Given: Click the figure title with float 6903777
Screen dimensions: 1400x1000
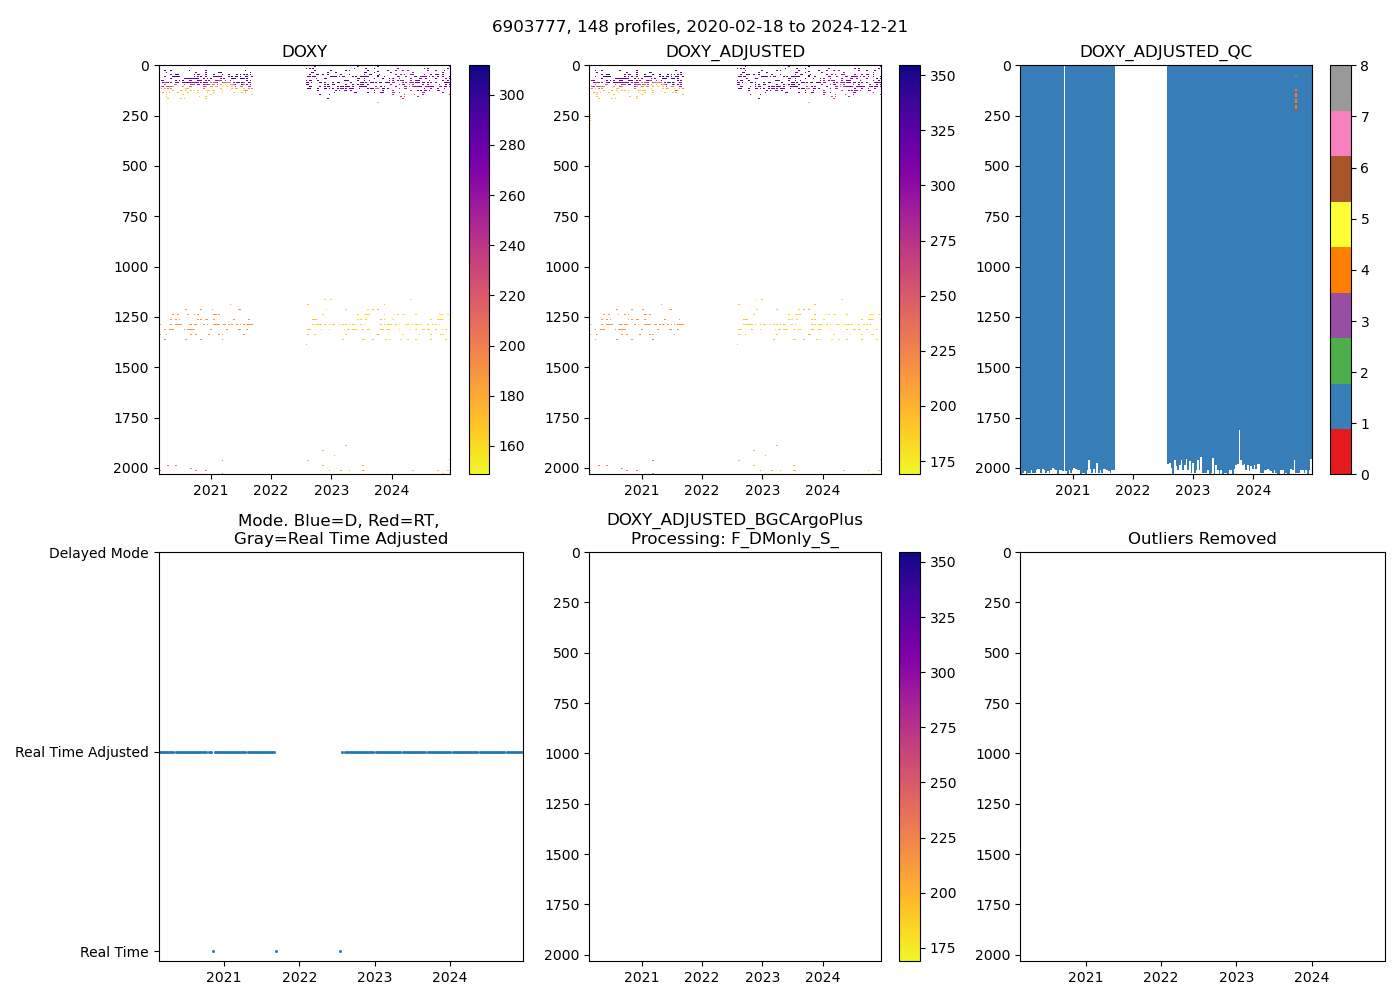Looking at the screenshot, I should (699, 27).
